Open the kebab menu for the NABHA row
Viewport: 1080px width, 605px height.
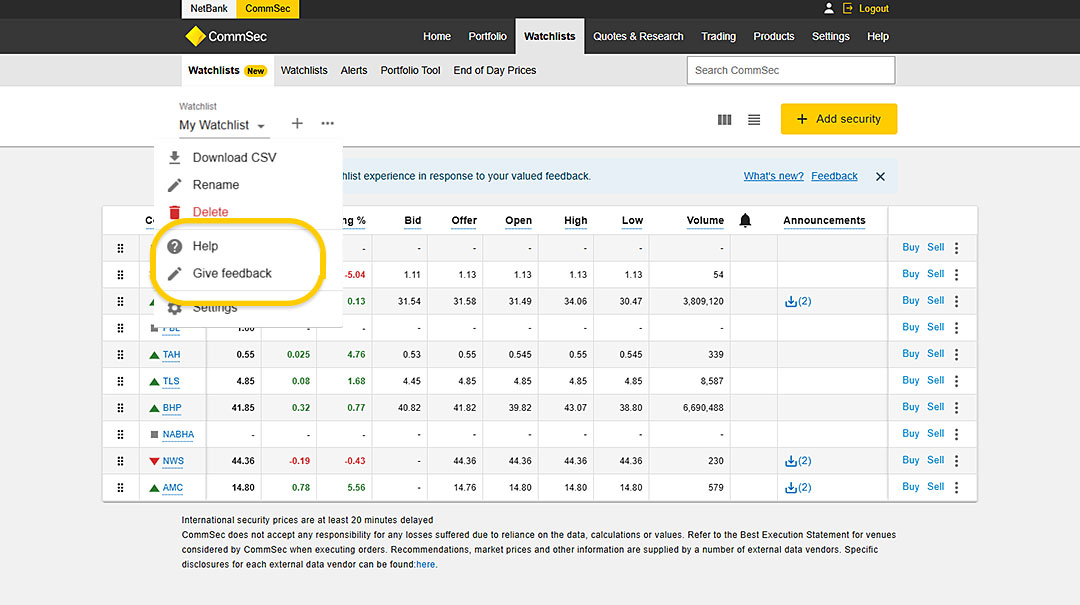click(957, 434)
